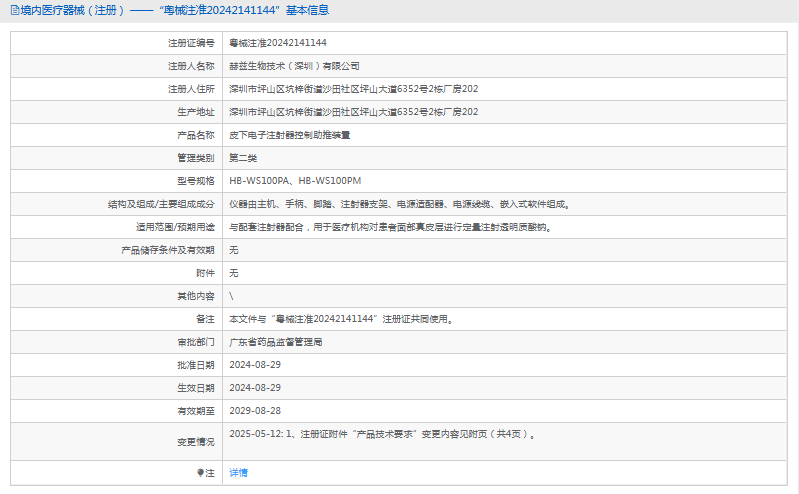Open the 详情 link
The width and height of the screenshot is (799, 494).
point(238,473)
